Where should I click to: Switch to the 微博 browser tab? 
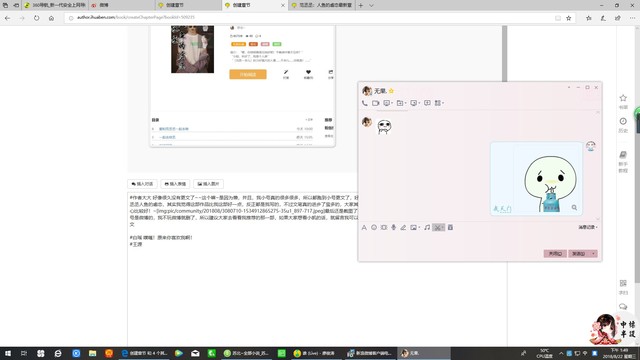click(122, 5)
